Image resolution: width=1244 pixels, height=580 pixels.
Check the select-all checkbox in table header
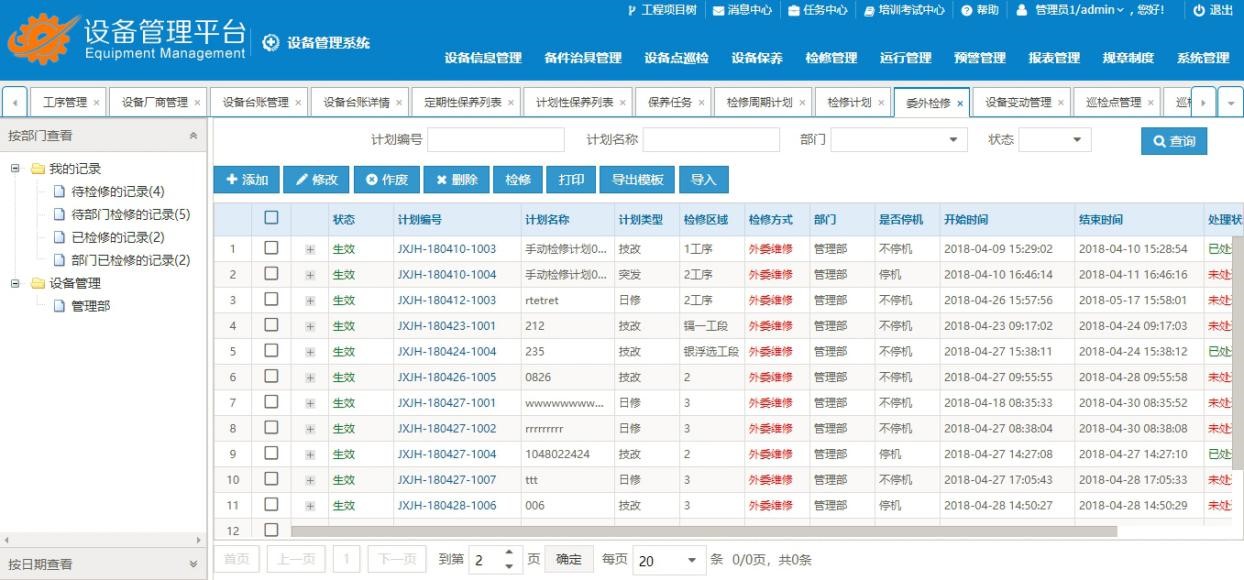pyautogui.click(x=271, y=218)
